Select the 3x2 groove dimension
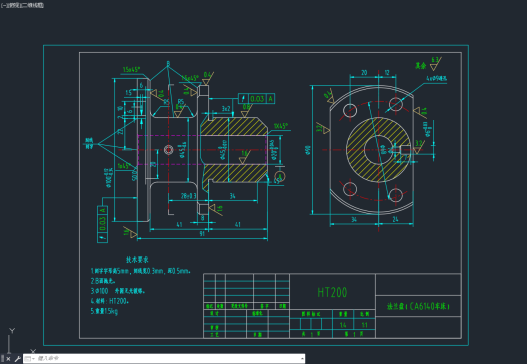Screen dimensions: 527x364 click(226, 109)
